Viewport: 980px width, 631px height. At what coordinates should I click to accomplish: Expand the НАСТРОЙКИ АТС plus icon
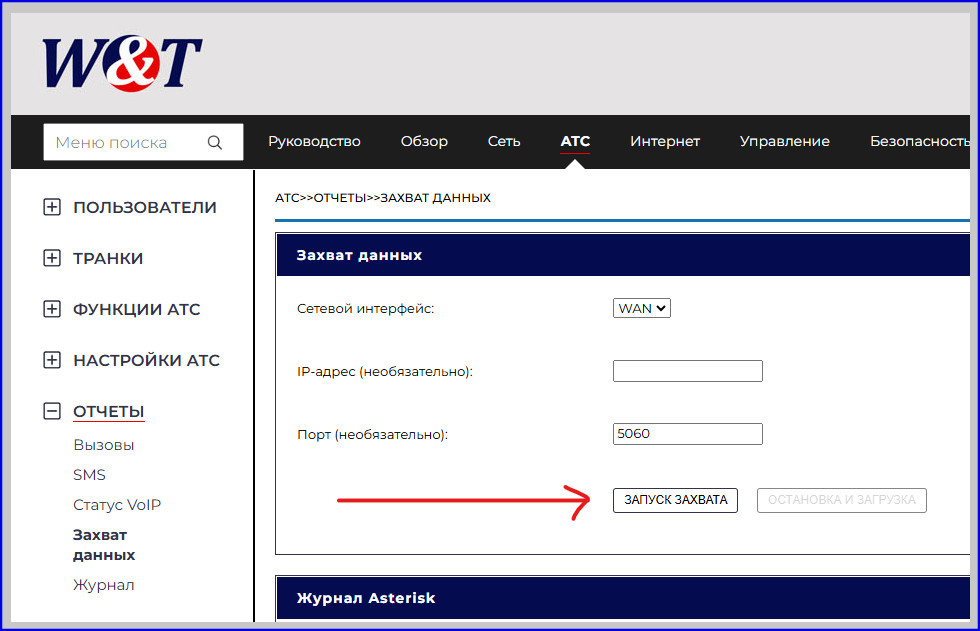tap(52, 360)
